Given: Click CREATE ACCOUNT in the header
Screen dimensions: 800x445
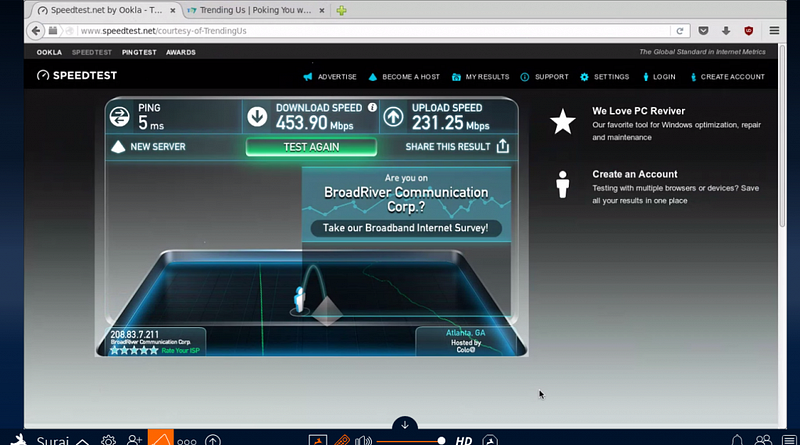Looking at the screenshot, I should [x=727, y=77].
